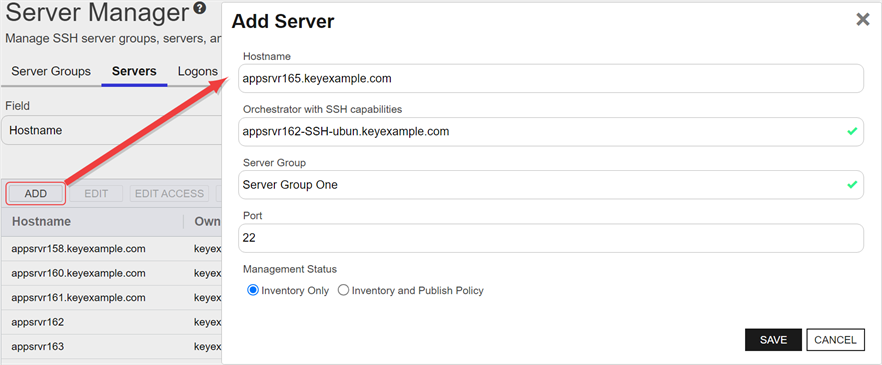Select the Servers tab

tap(134, 71)
